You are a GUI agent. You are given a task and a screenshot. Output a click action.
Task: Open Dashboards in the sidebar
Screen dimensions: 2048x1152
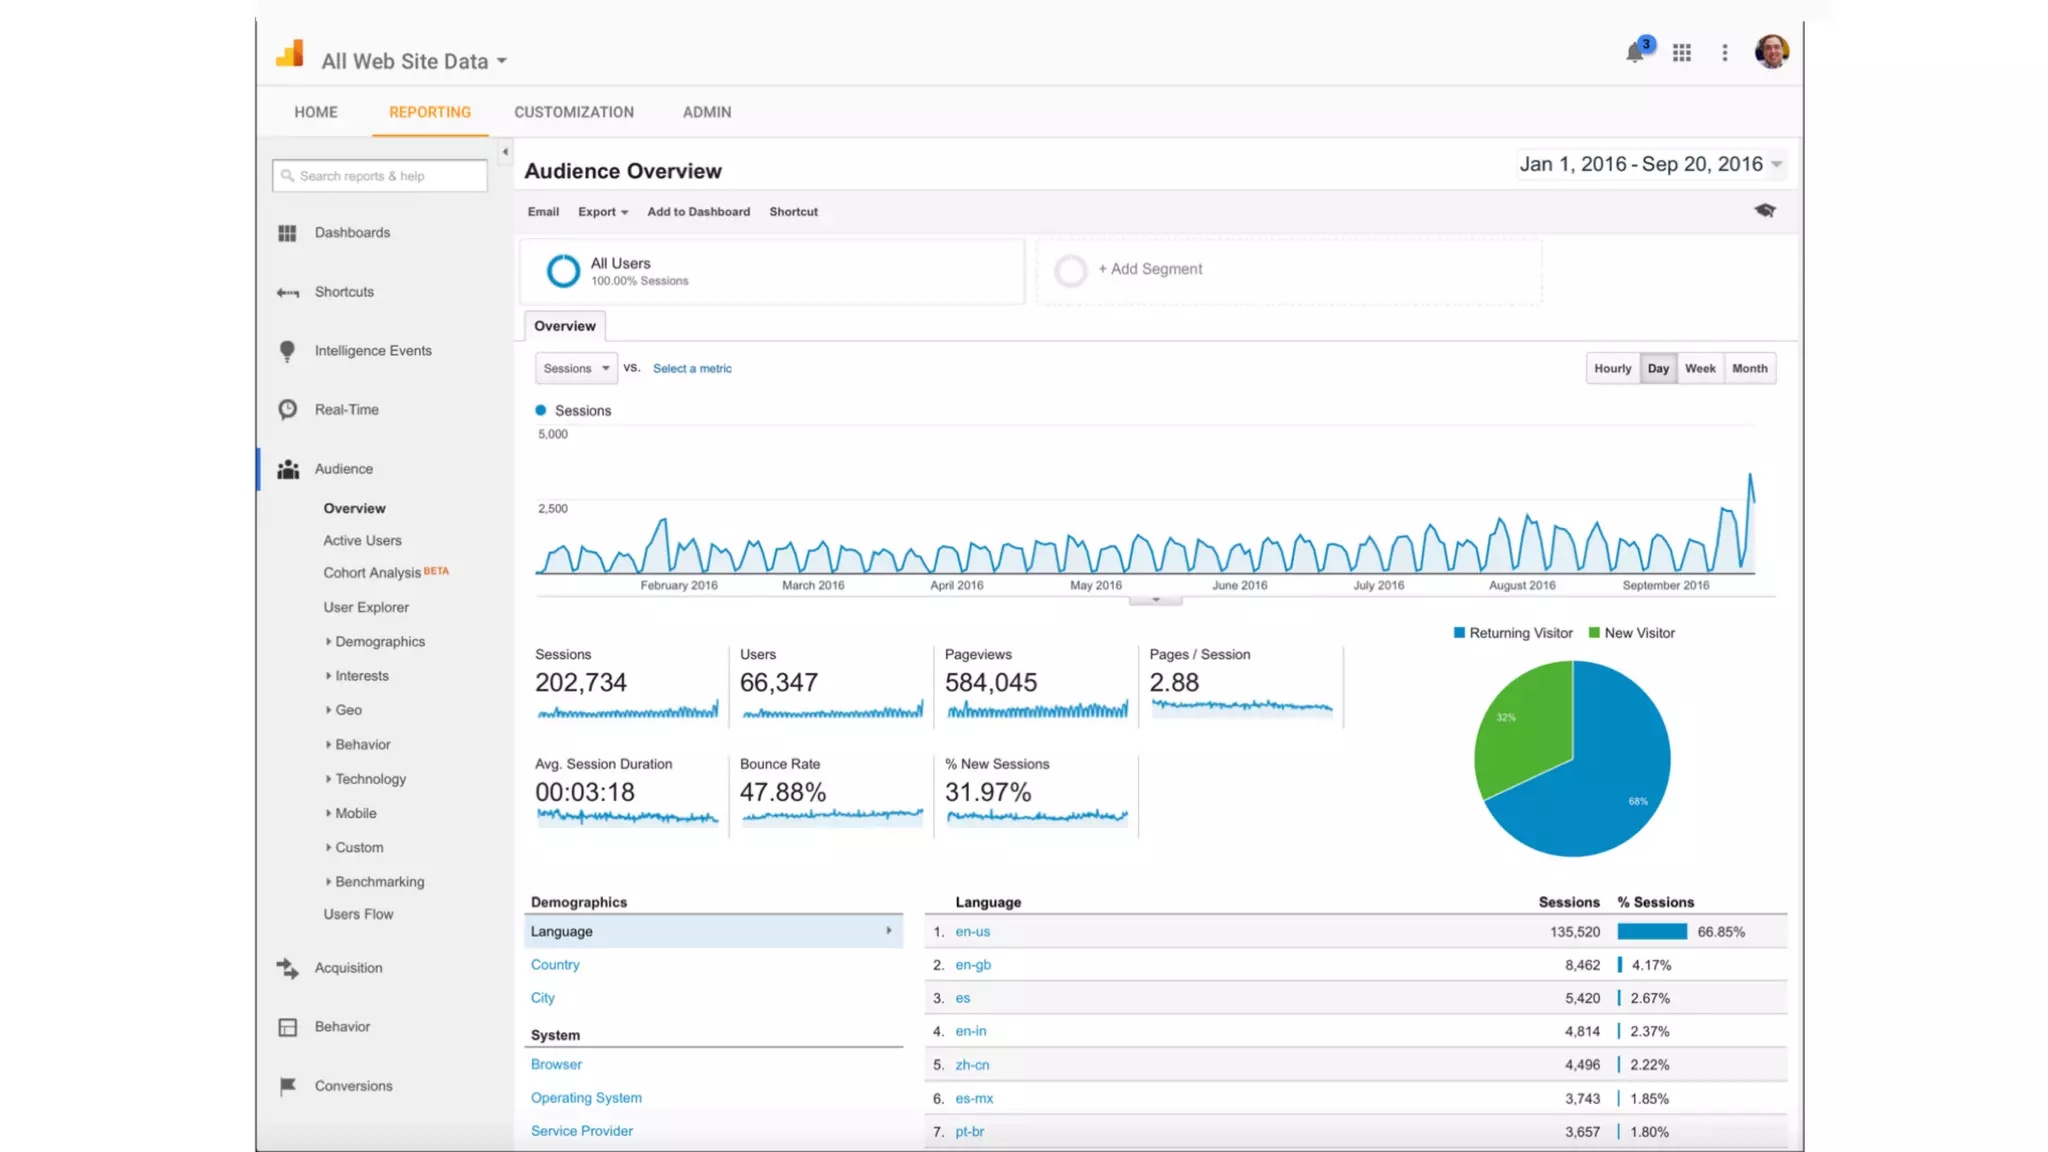tap(352, 232)
